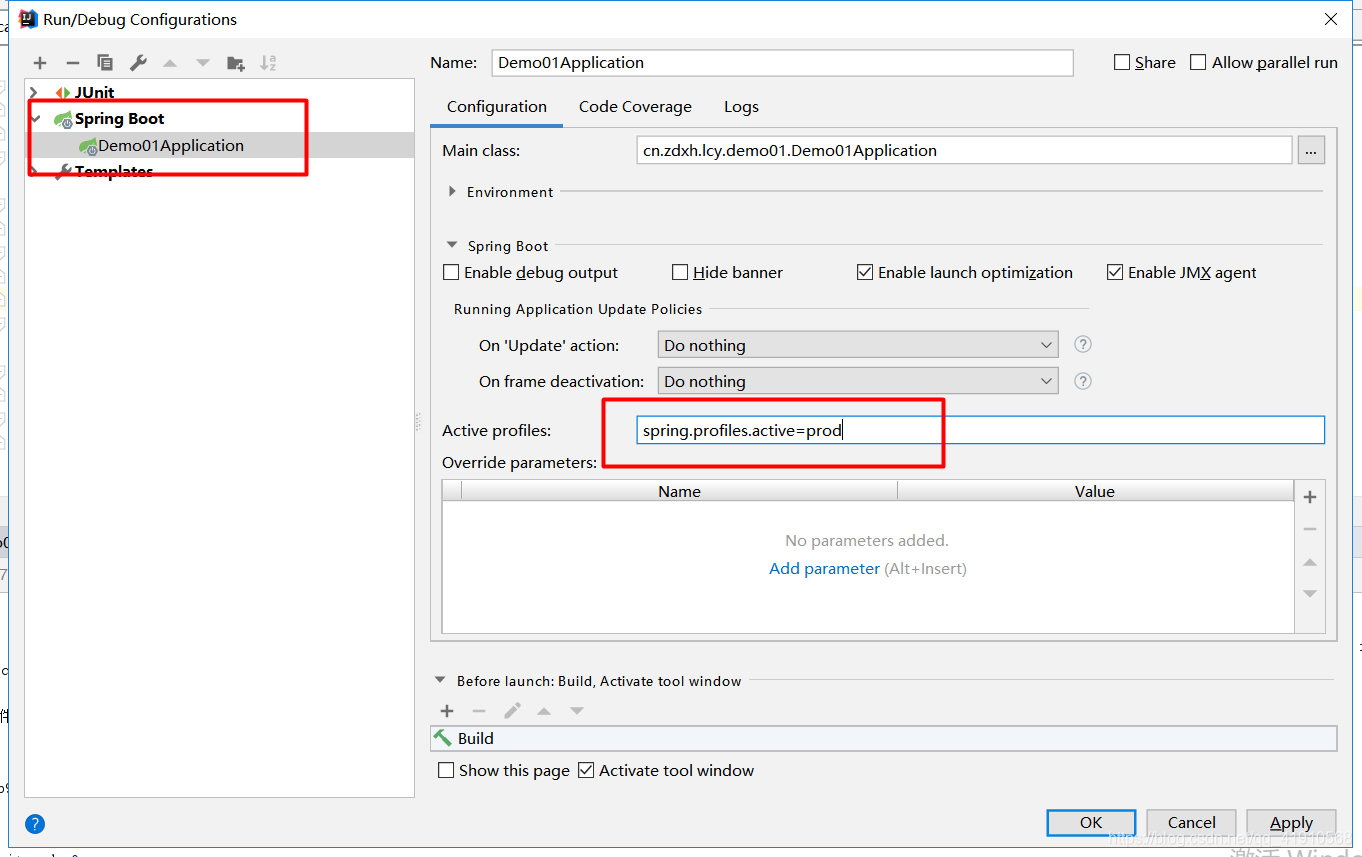Check the Hide banner option
Image resolution: width=1362 pixels, height=857 pixels.
click(x=680, y=272)
